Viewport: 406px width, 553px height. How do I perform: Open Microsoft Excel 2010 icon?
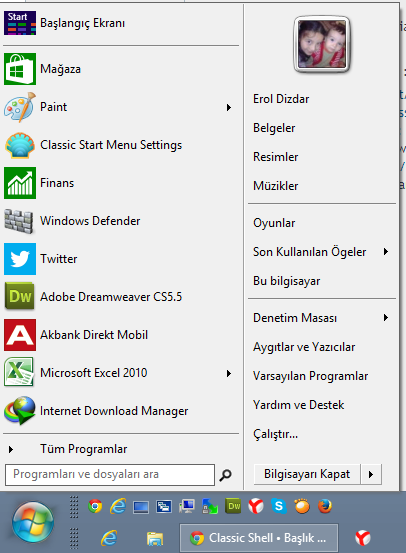(x=19, y=372)
